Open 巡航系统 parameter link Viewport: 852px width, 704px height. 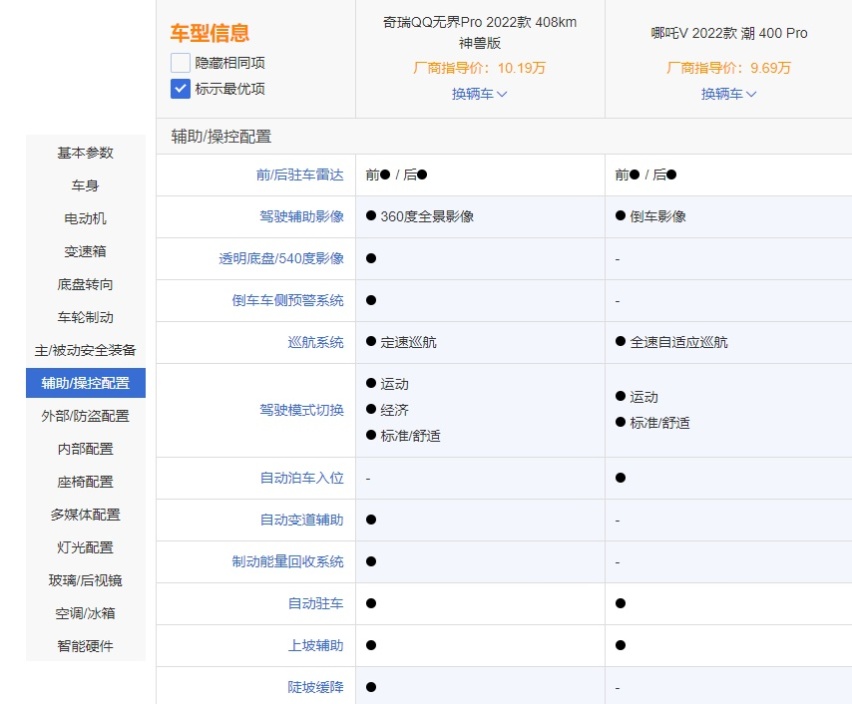[x=316, y=342]
